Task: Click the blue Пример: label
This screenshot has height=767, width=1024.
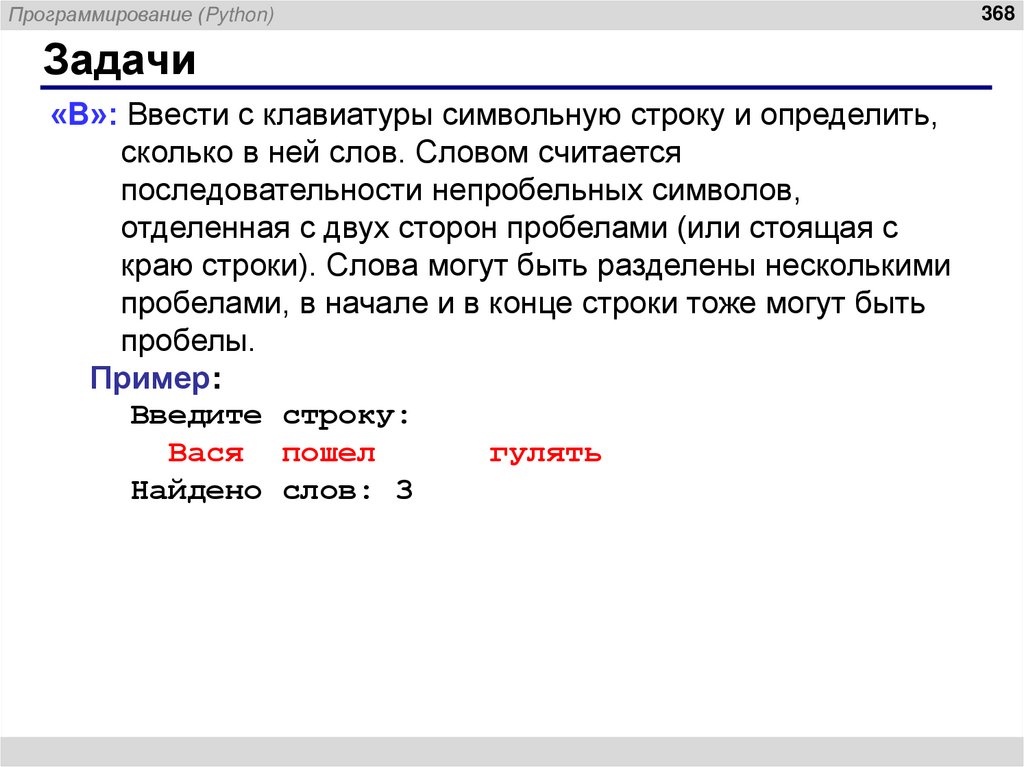Action: pos(151,379)
